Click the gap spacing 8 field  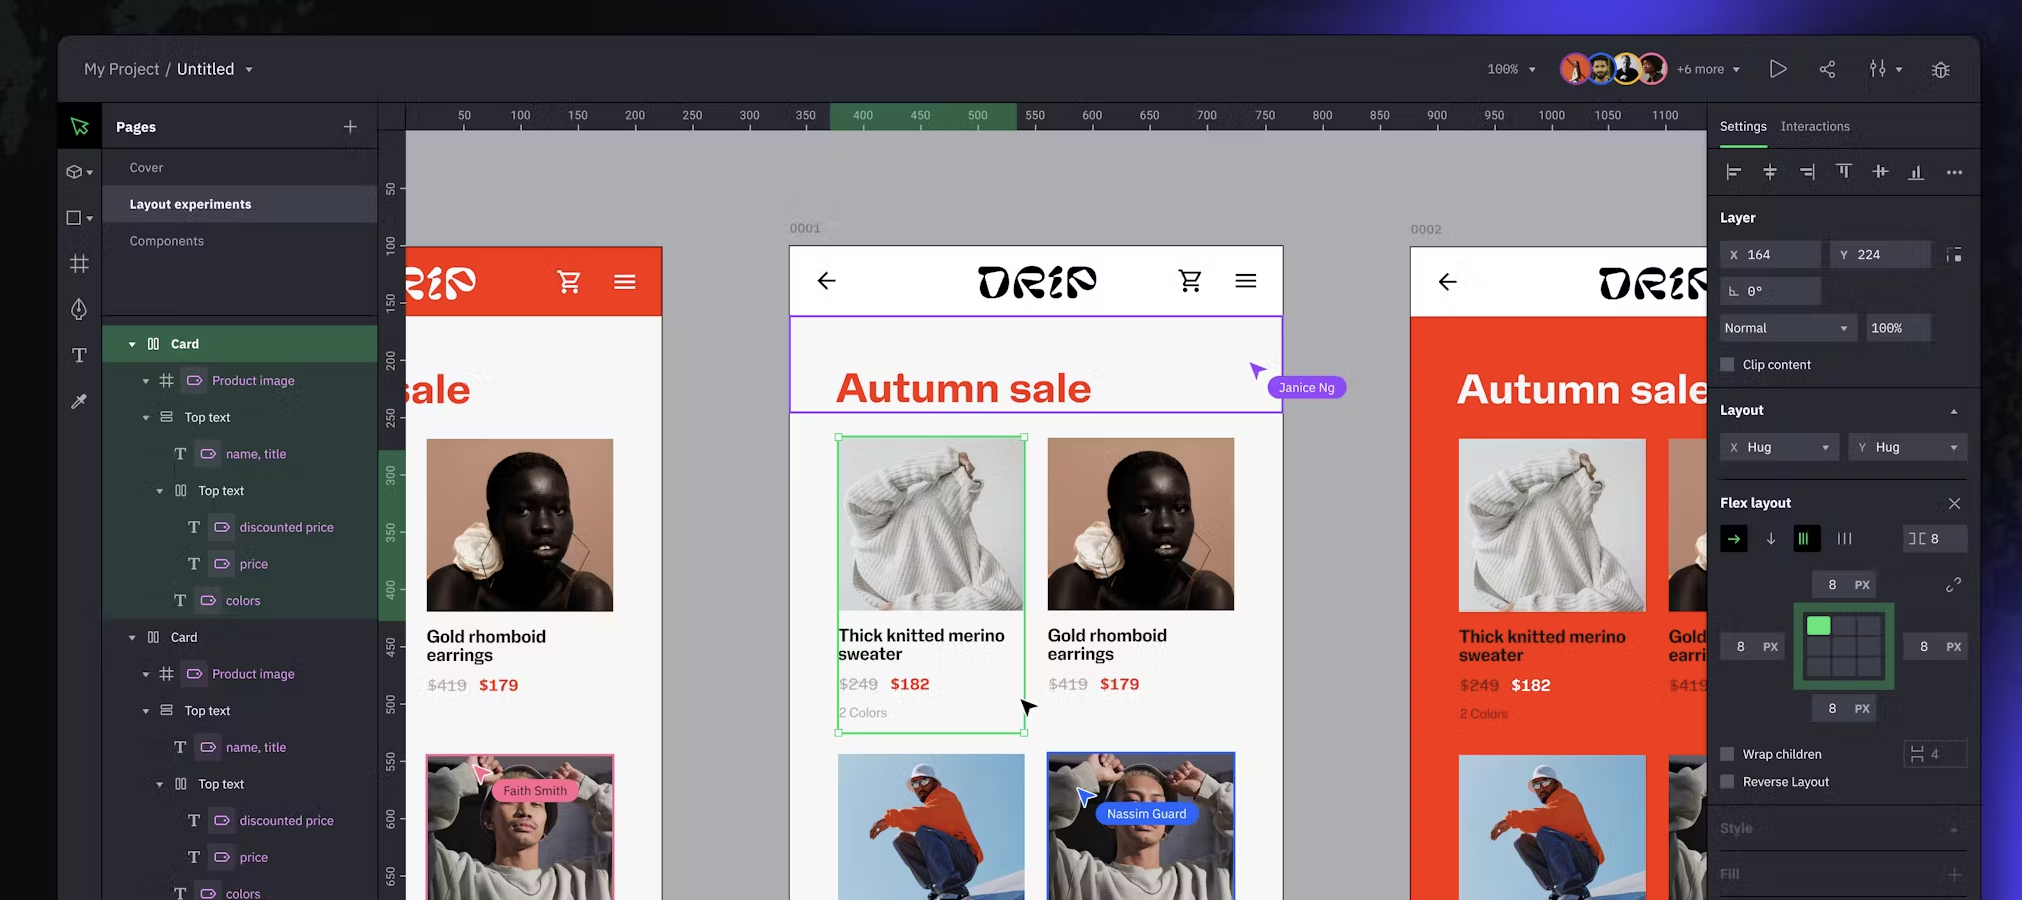pyautogui.click(x=1935, y=539)
